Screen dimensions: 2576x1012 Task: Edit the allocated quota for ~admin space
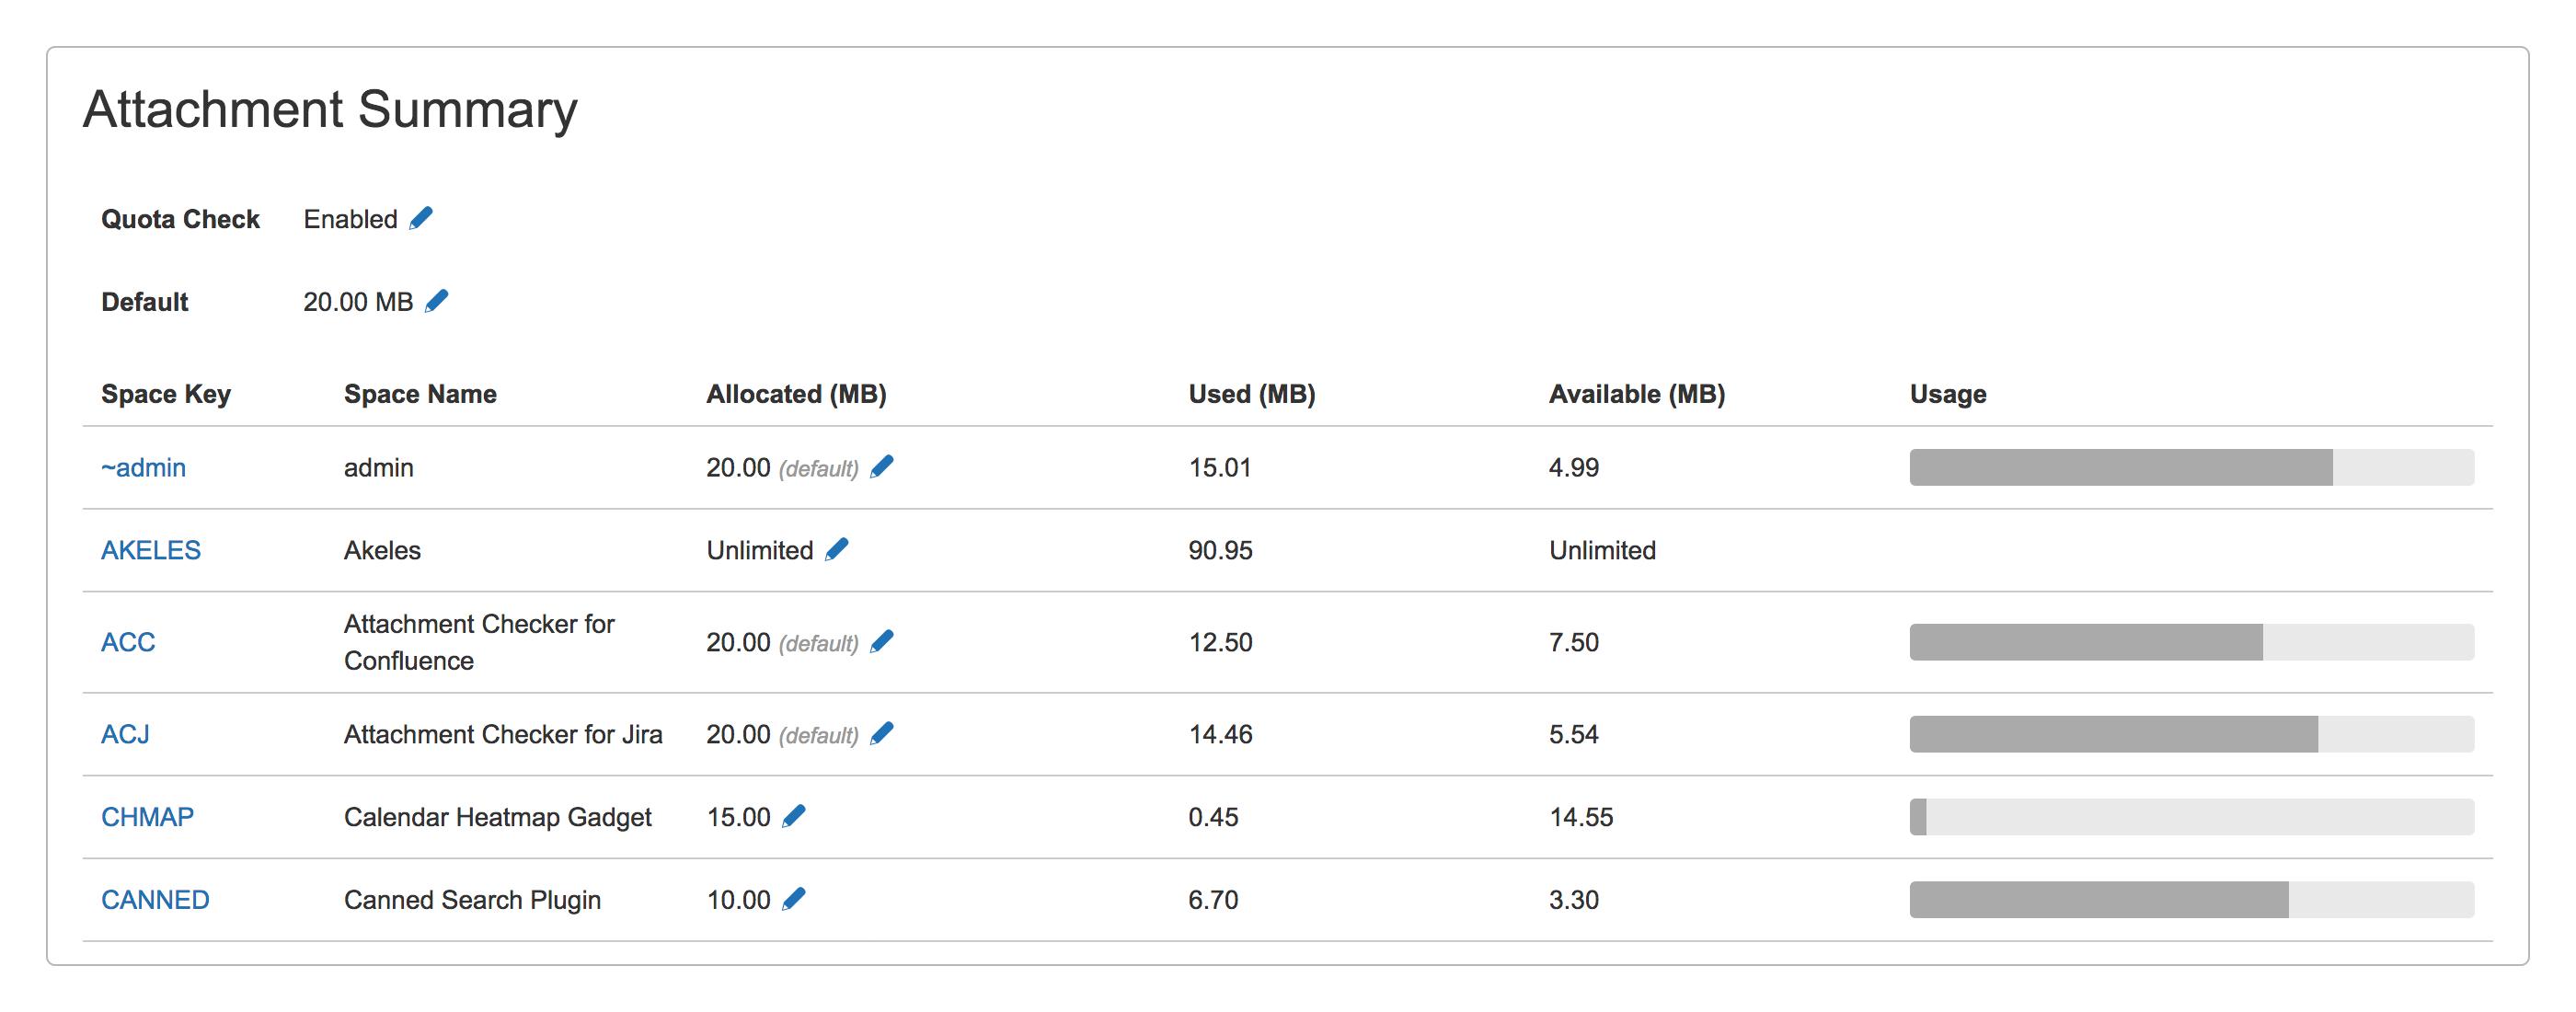click(883, 466)
